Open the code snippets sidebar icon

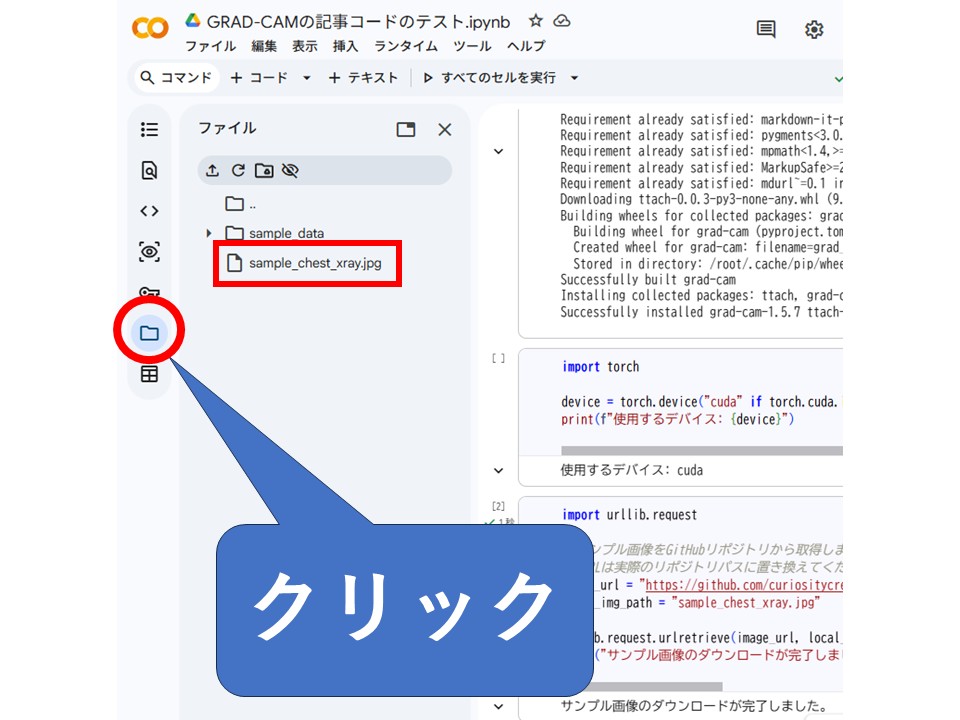click(149, 211)
